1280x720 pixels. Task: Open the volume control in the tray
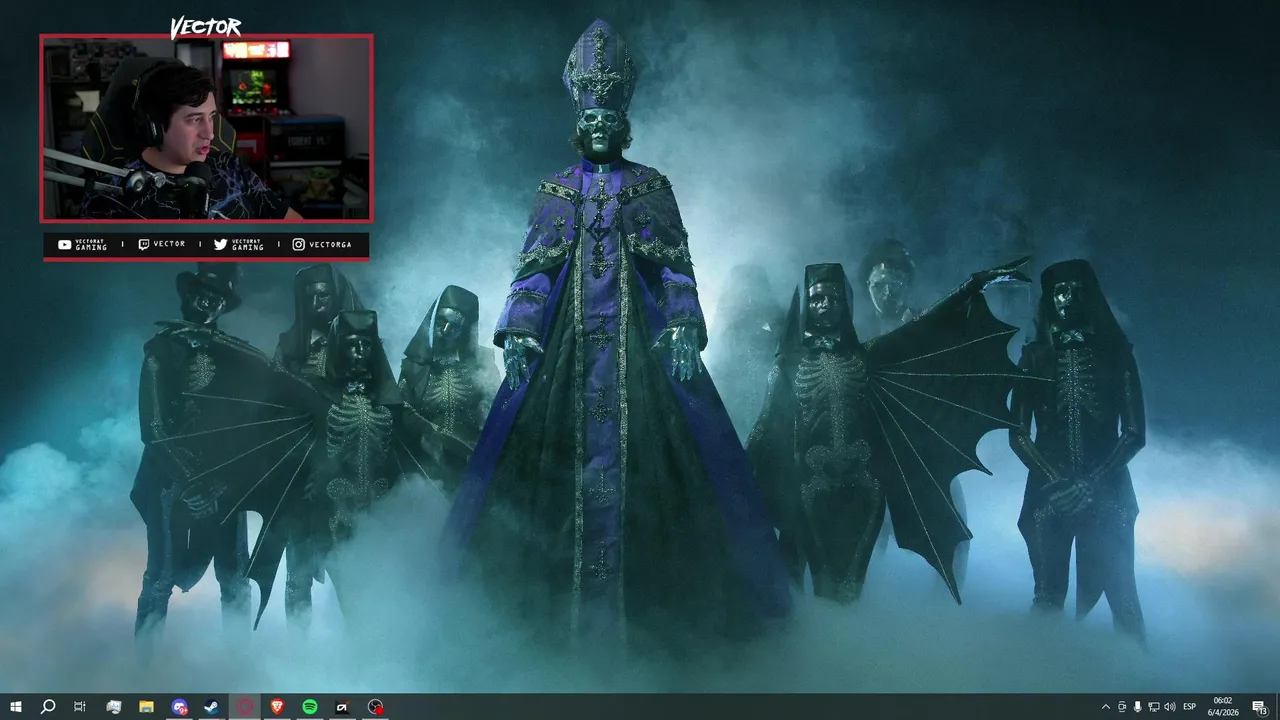1170,707
